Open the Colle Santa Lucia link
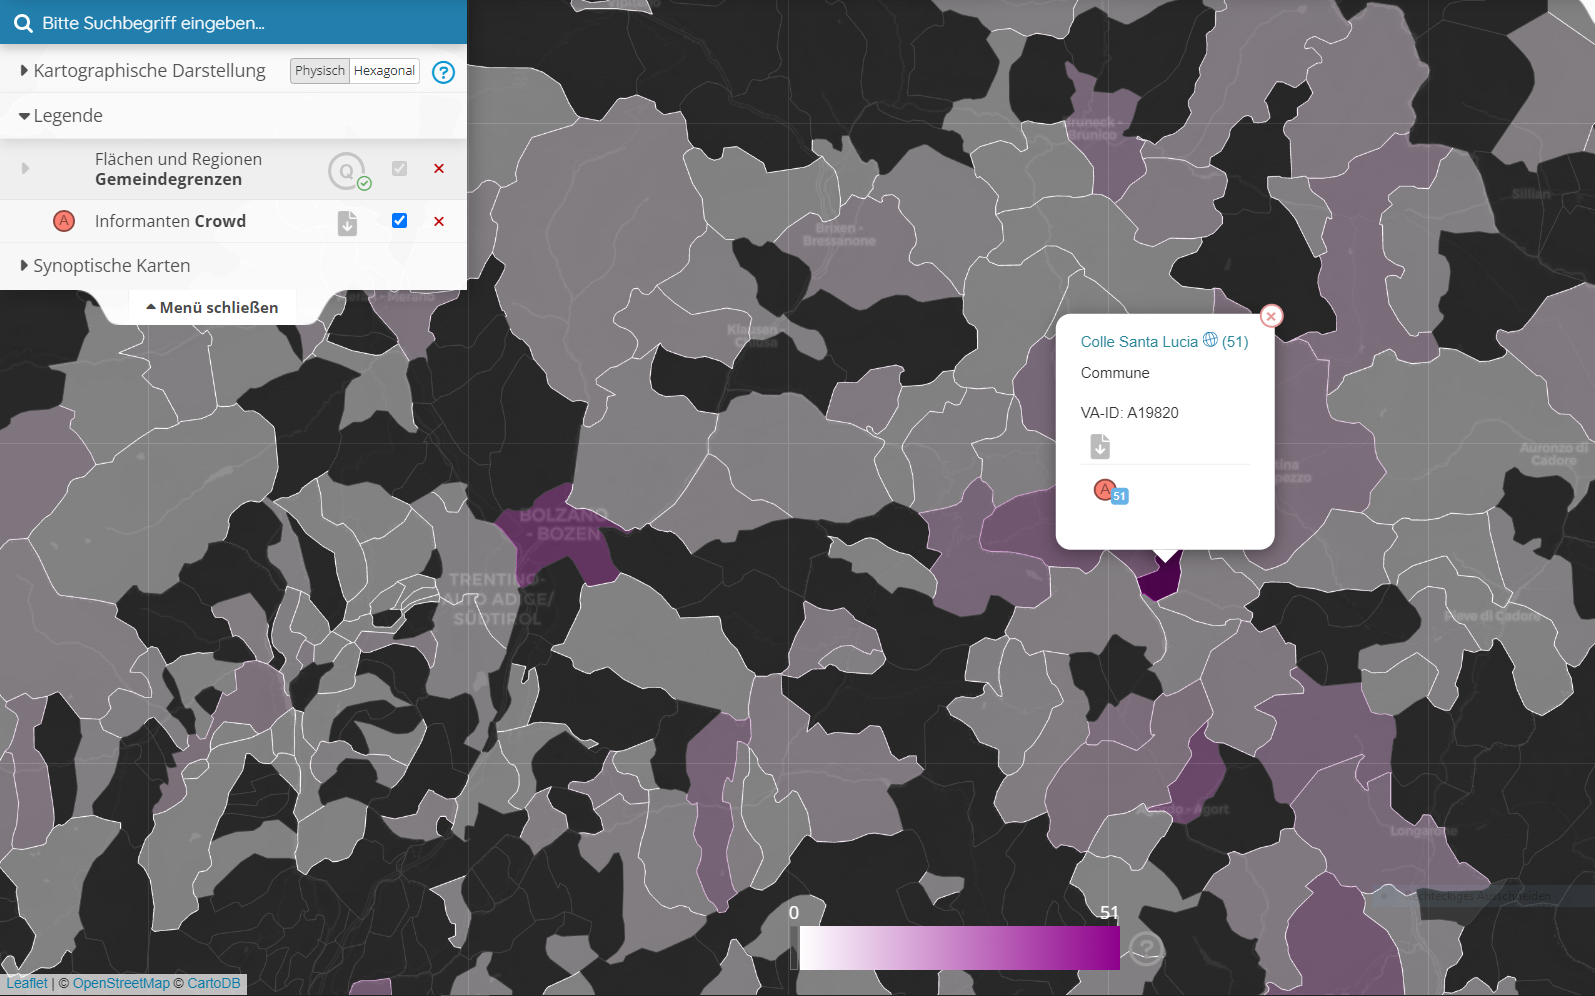1595x996 pixels. pyautogui.click(x=1138, y=342)
